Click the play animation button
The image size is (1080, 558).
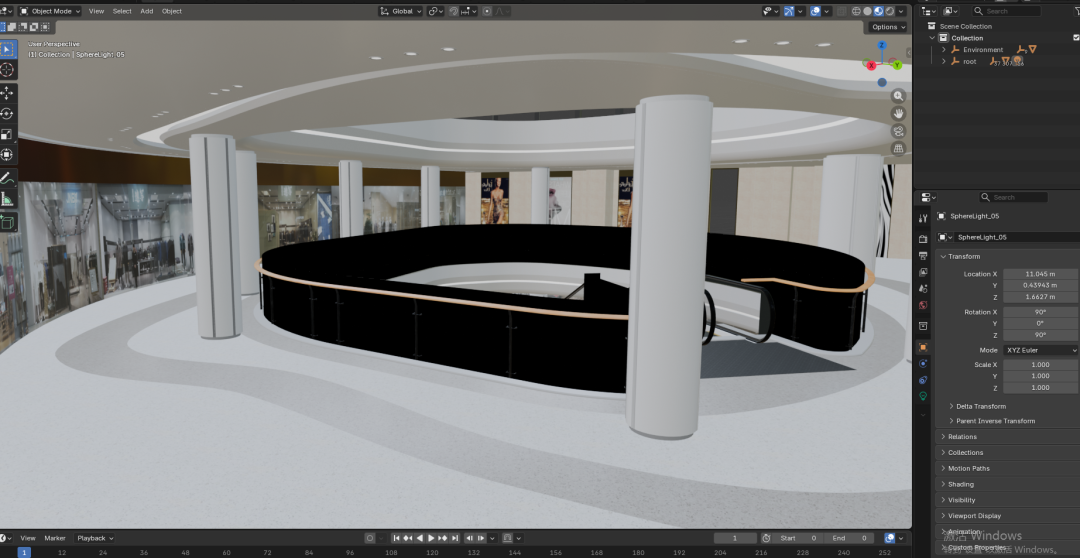tap(431, 538)
